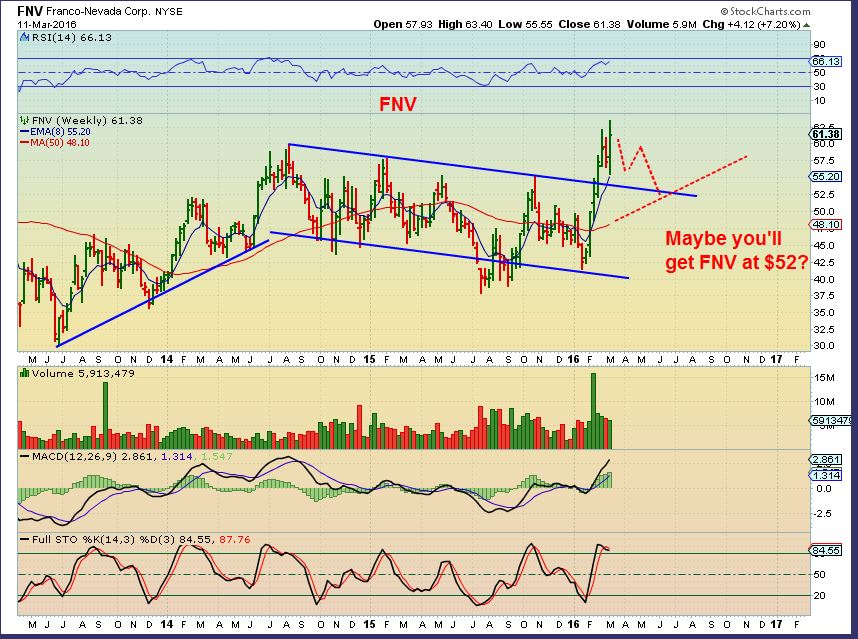858x639 pixels.
Task: Click the FNV (Weekly) candlestick legend icon
Action: (24, 120)
